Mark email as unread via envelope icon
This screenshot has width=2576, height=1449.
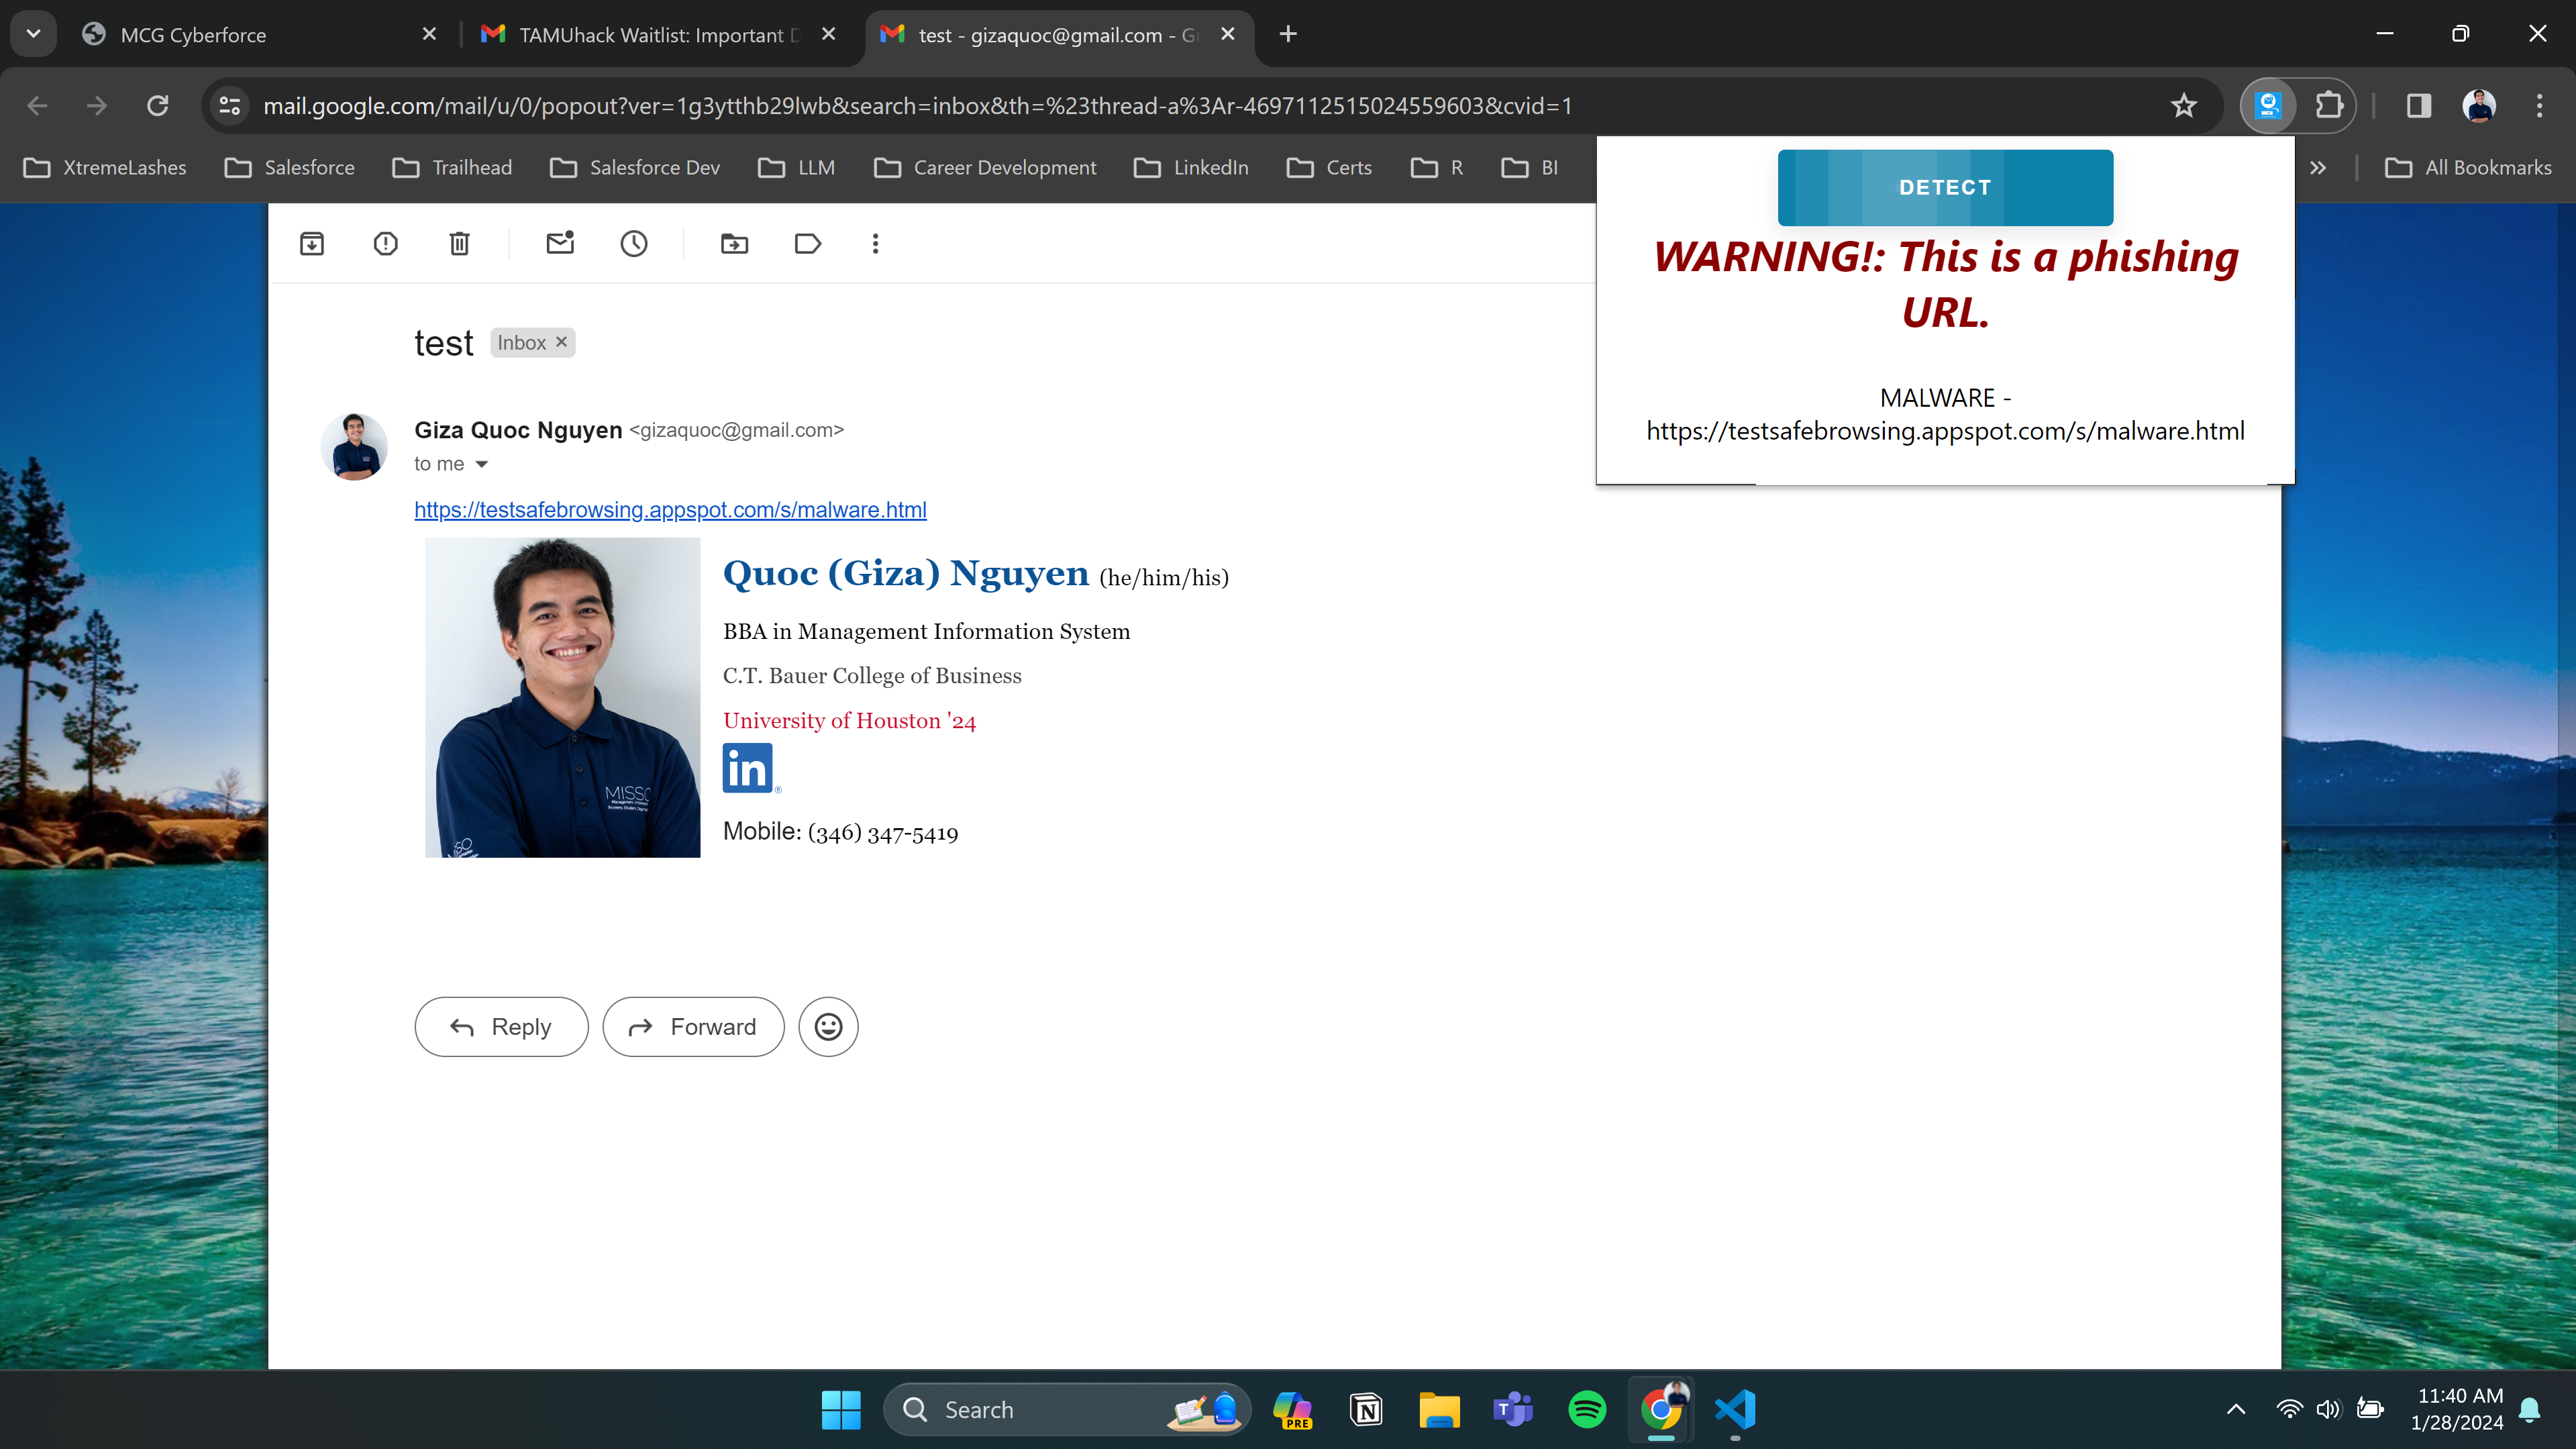[x=560, y=243]
